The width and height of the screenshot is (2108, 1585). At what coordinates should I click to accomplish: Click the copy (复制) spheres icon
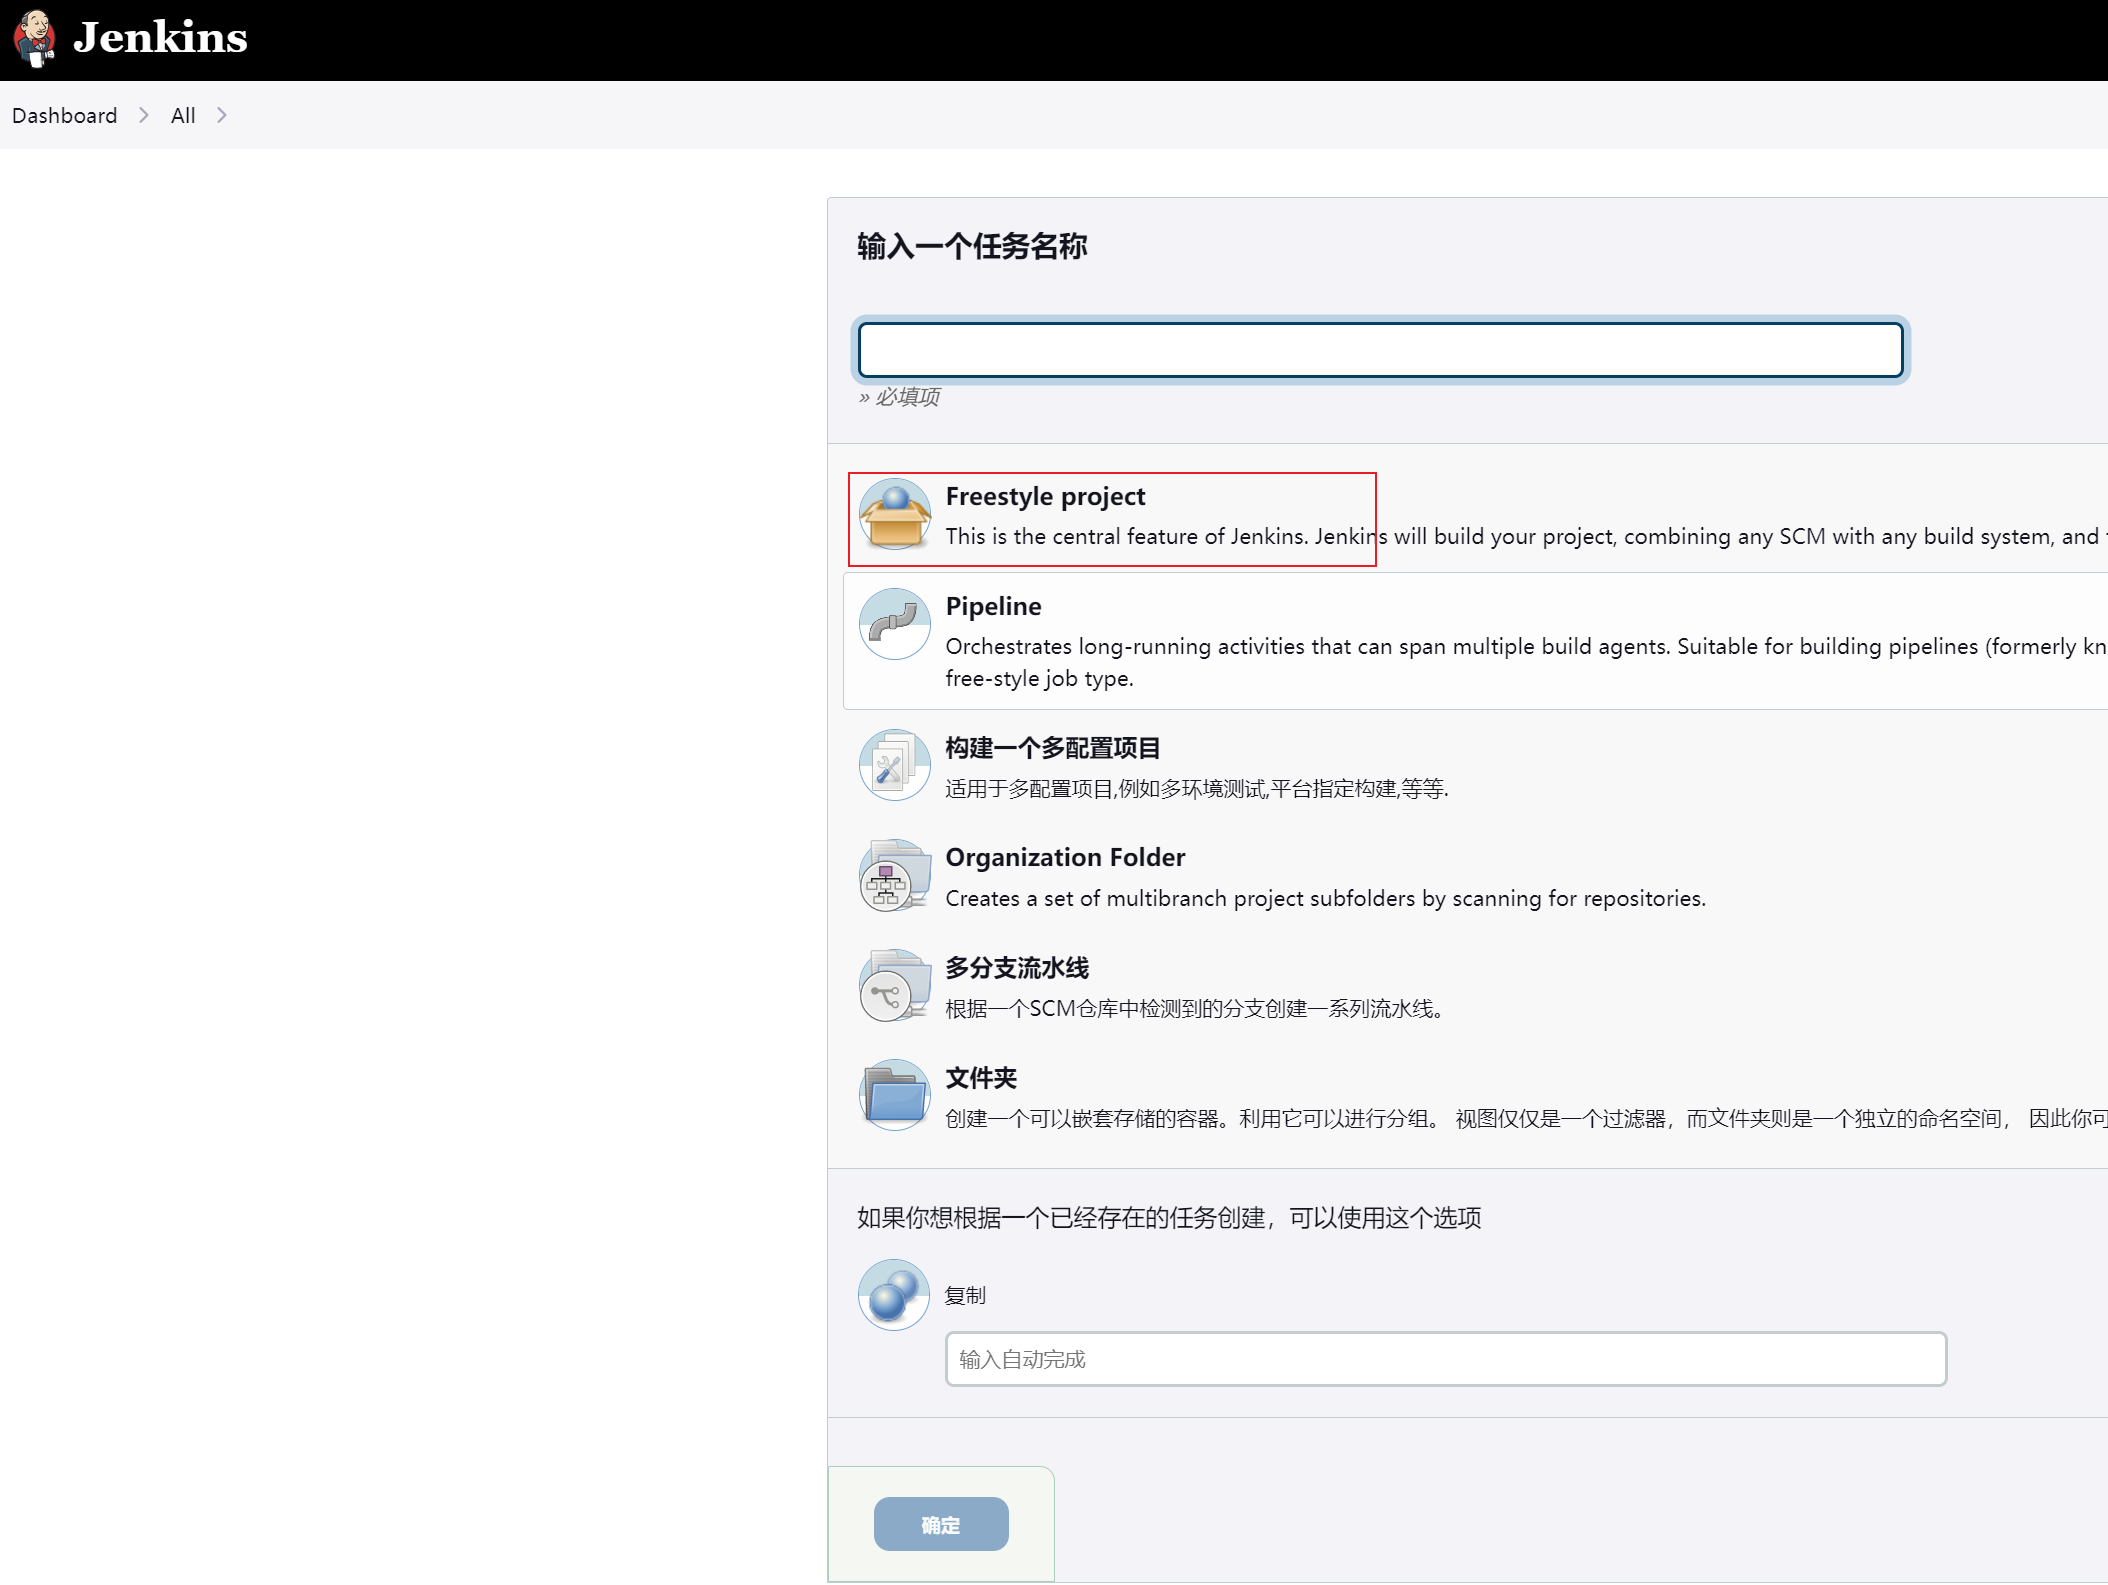(x=894, y=1294)
